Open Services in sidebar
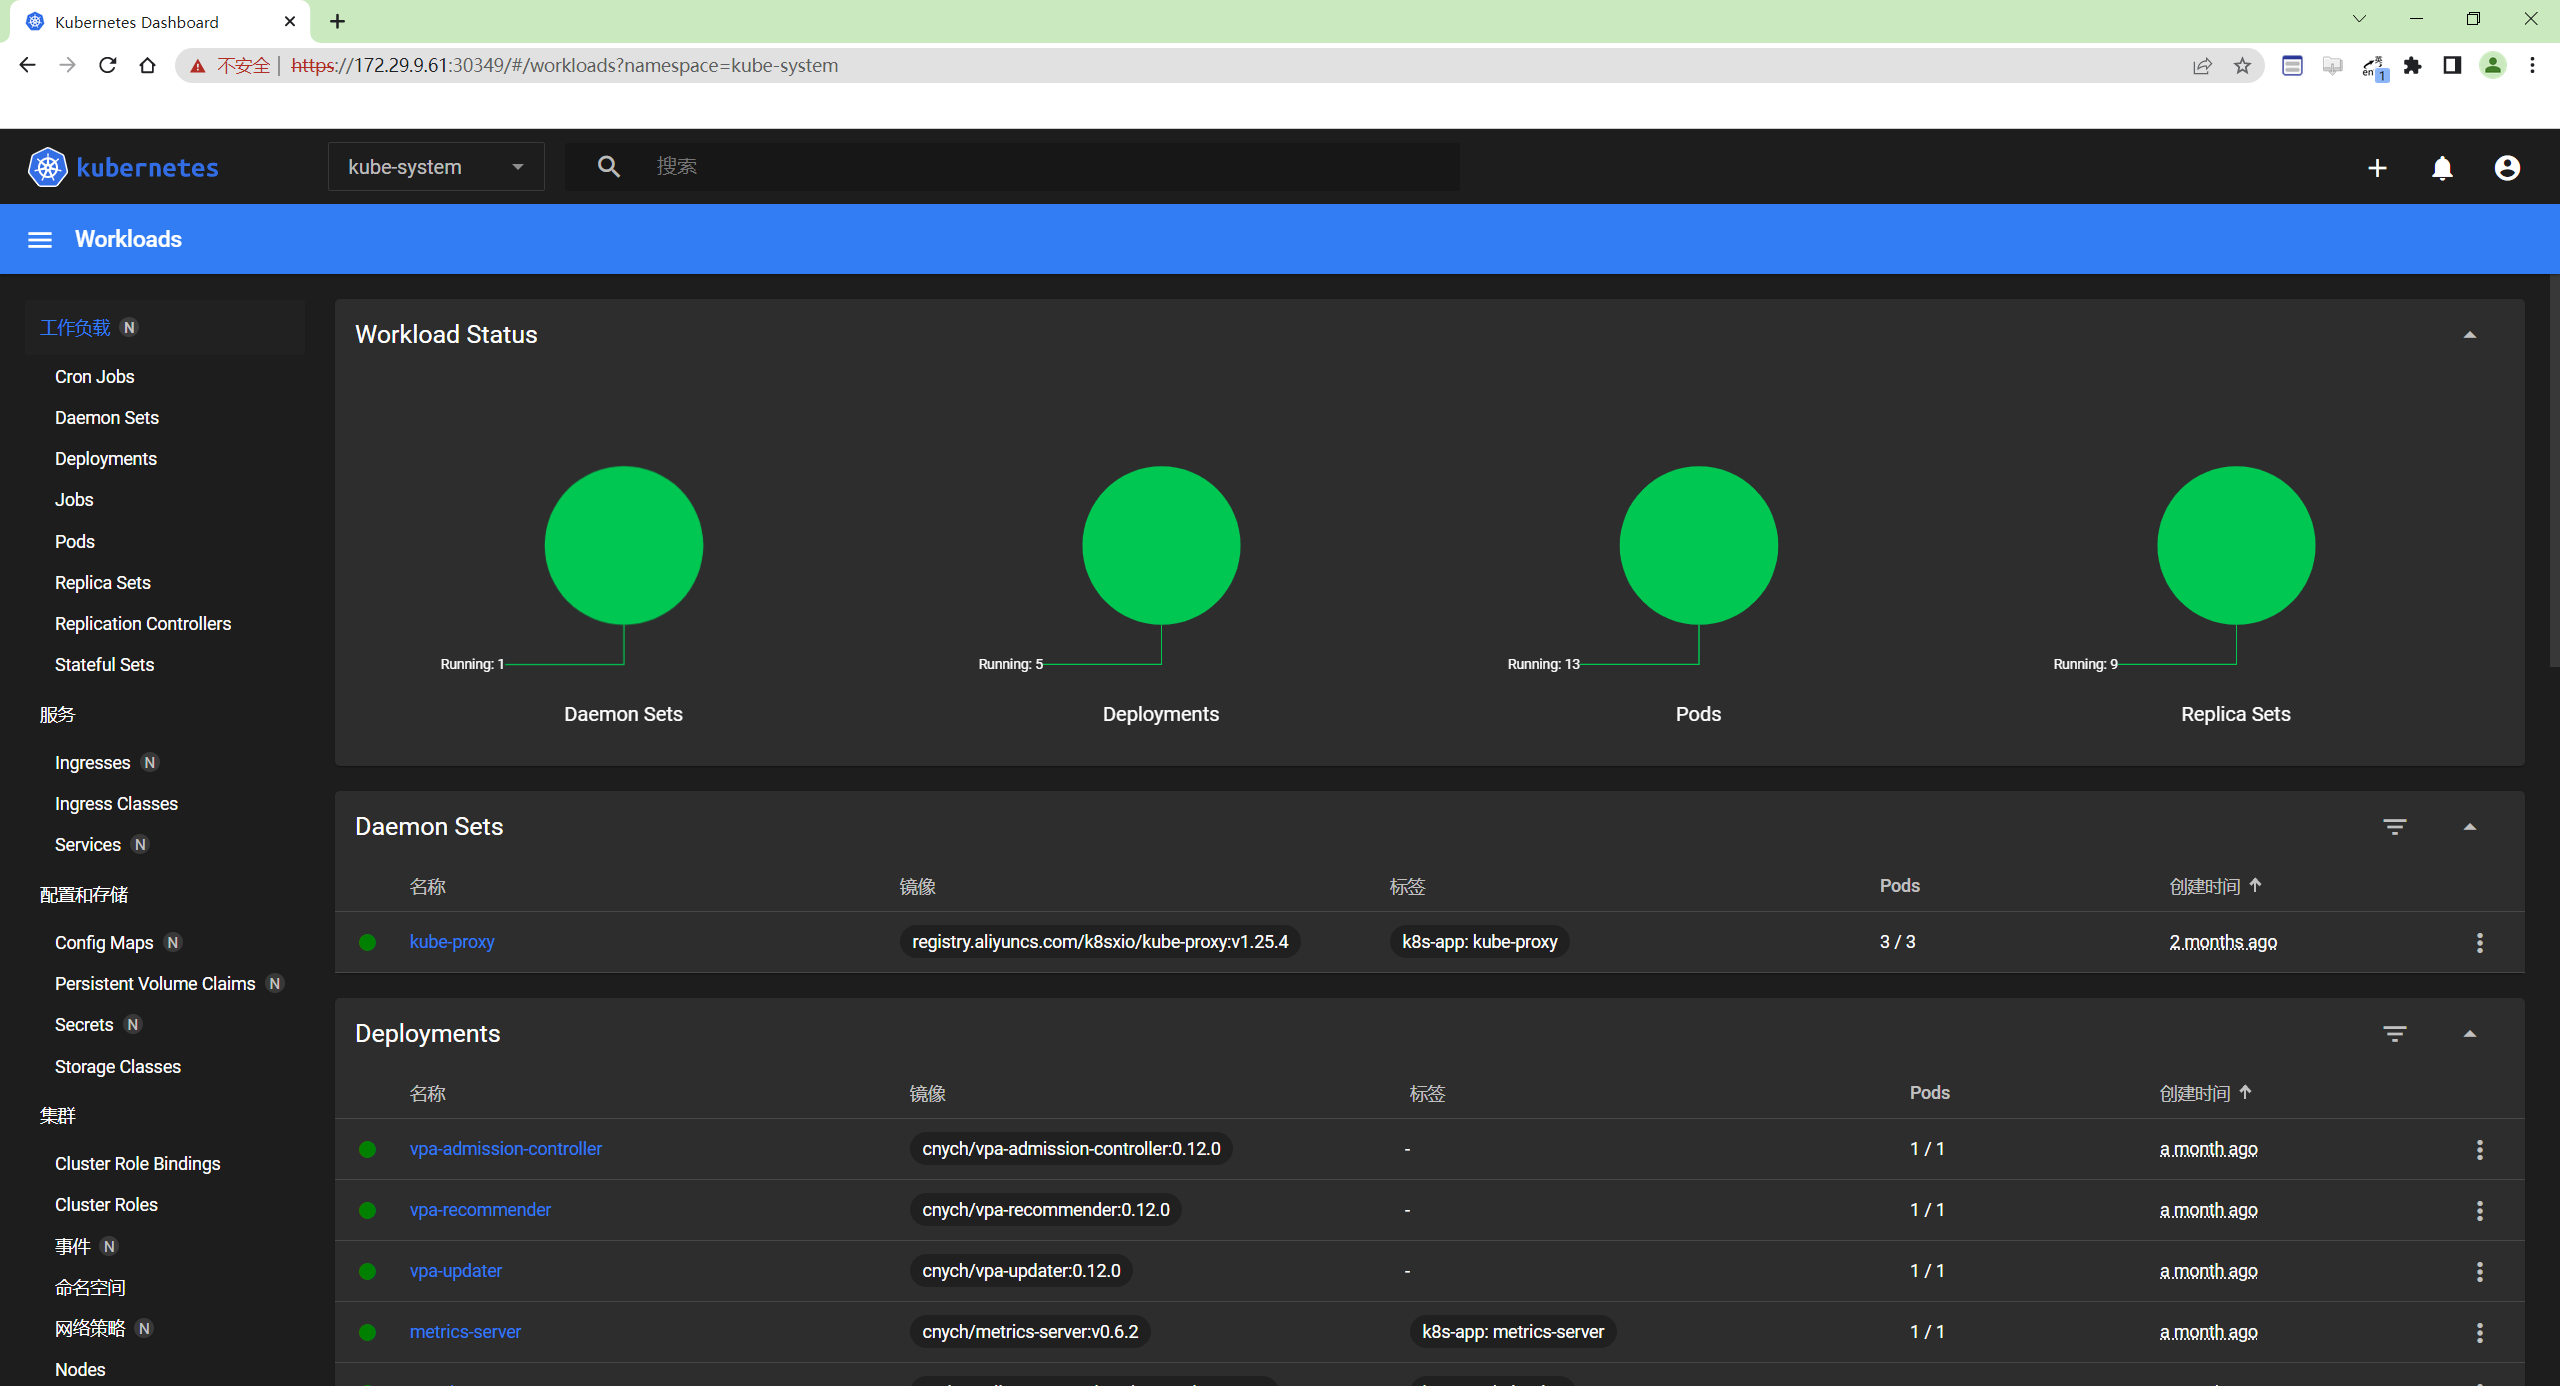 tap(88, 845)
